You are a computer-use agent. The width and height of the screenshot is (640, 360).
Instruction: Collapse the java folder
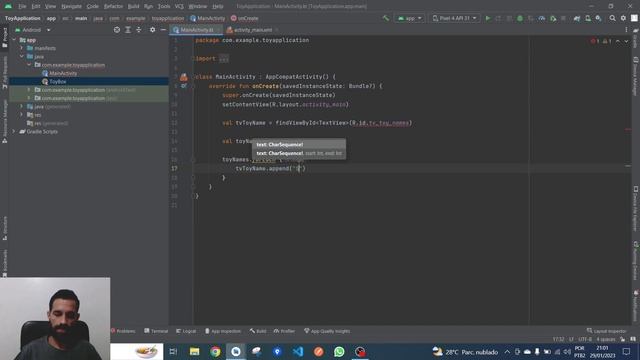pyautogui.click(x=22, y=56)
